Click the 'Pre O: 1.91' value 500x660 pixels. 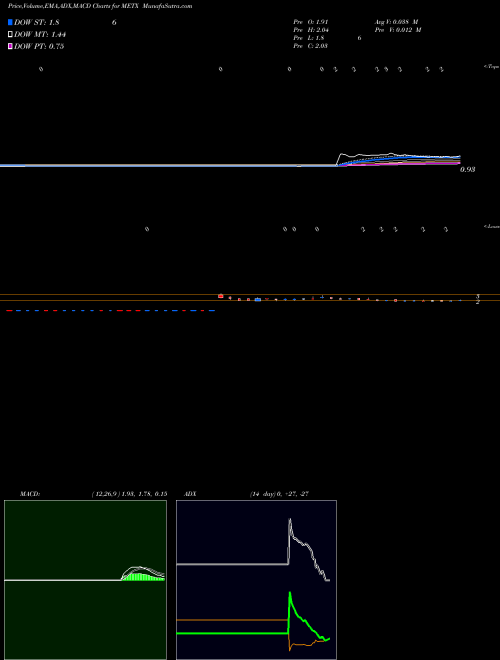click(x=311, y=21)
